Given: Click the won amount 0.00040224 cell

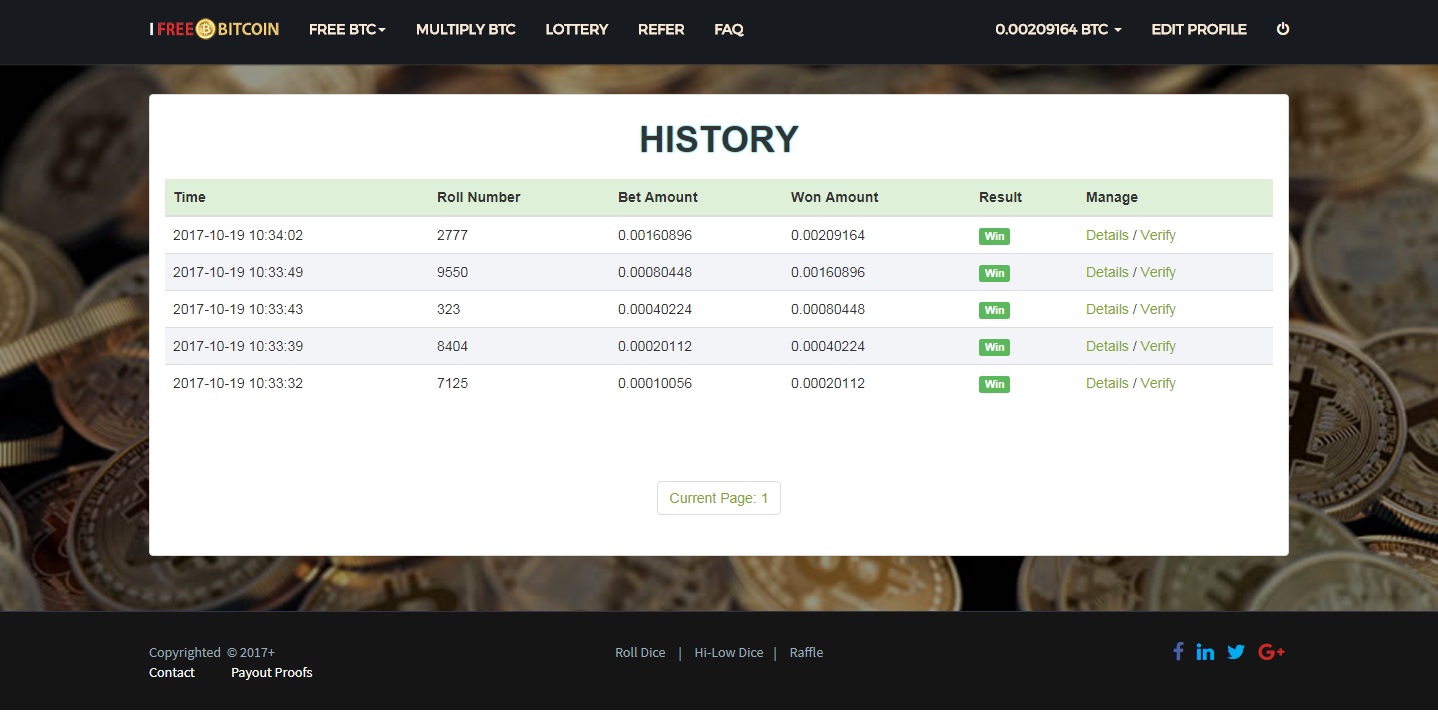Looking at the screenshot, I should click(x=828, y=346).
